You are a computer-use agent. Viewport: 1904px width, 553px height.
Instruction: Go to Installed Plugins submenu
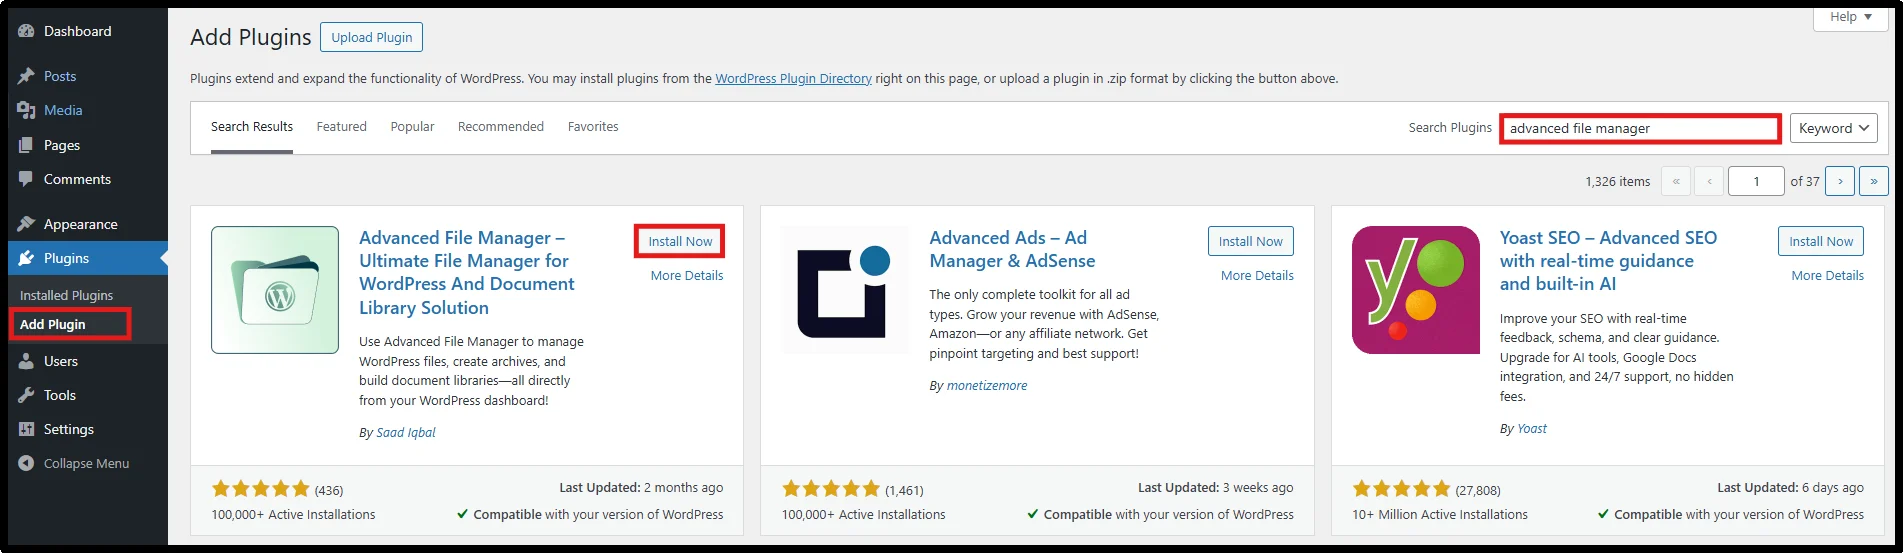[x=66, y=295]
